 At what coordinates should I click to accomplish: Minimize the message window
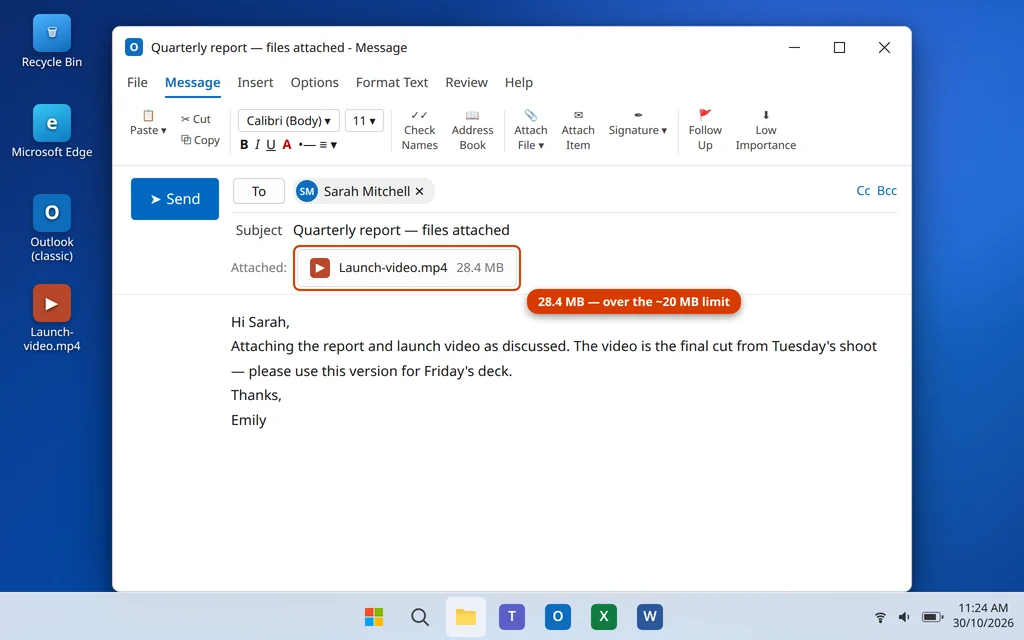tap(794, 47)
